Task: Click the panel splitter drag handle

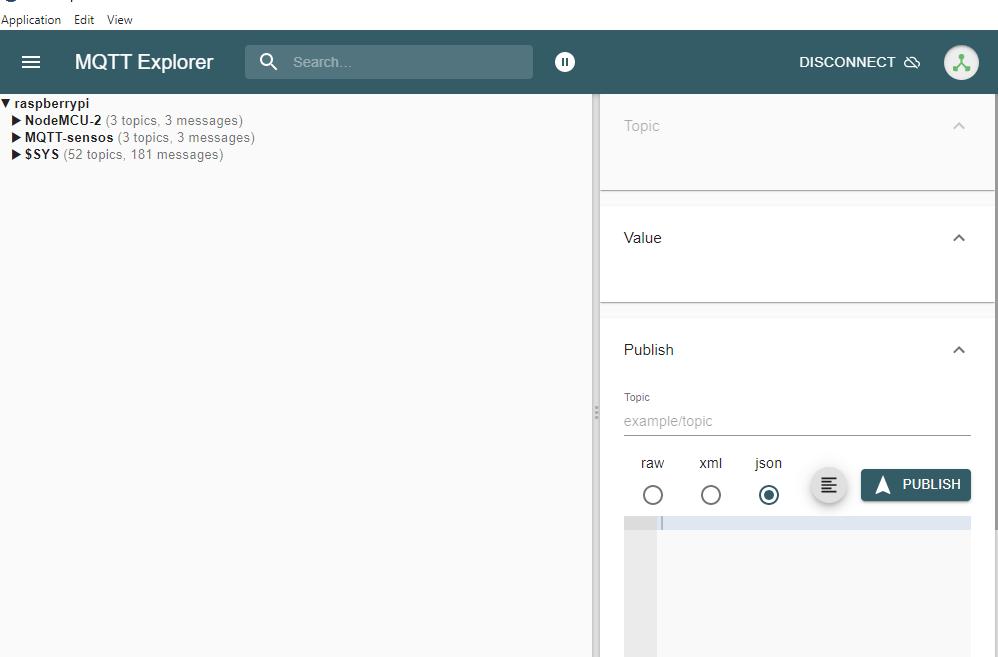Action: tap(596, 413)
